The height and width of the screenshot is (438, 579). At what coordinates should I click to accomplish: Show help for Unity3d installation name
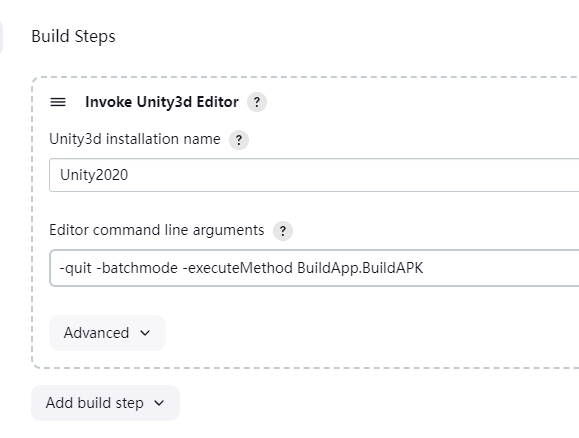[239, 140]
